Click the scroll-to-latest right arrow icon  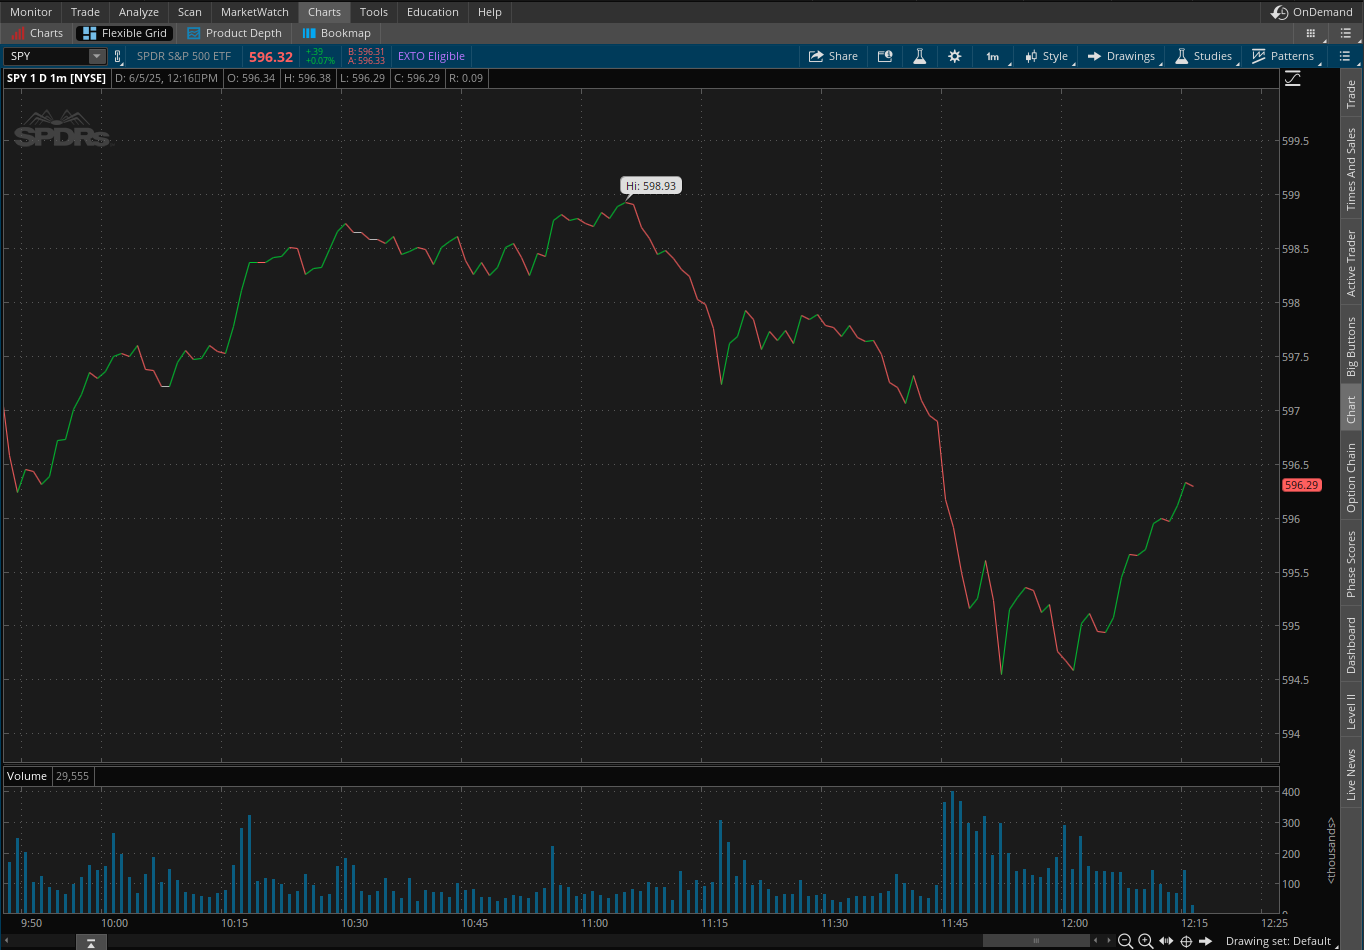(1205, 941)
